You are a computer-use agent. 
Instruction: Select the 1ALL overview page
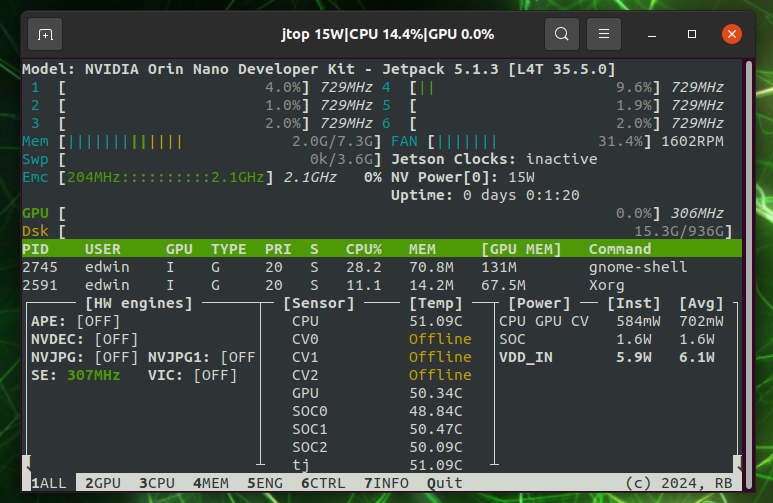click(x=49, y=483)
